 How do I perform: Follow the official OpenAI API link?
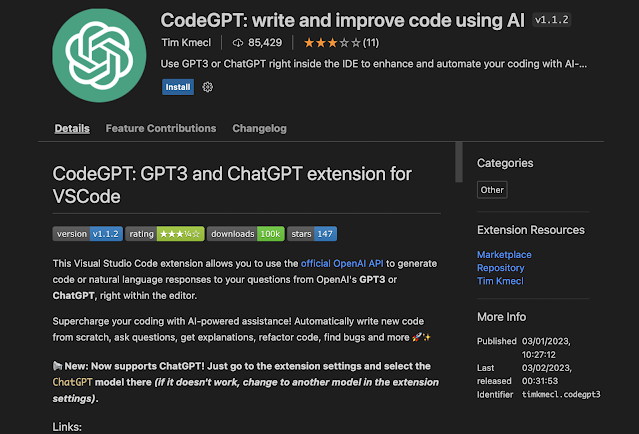click(342, 263)
